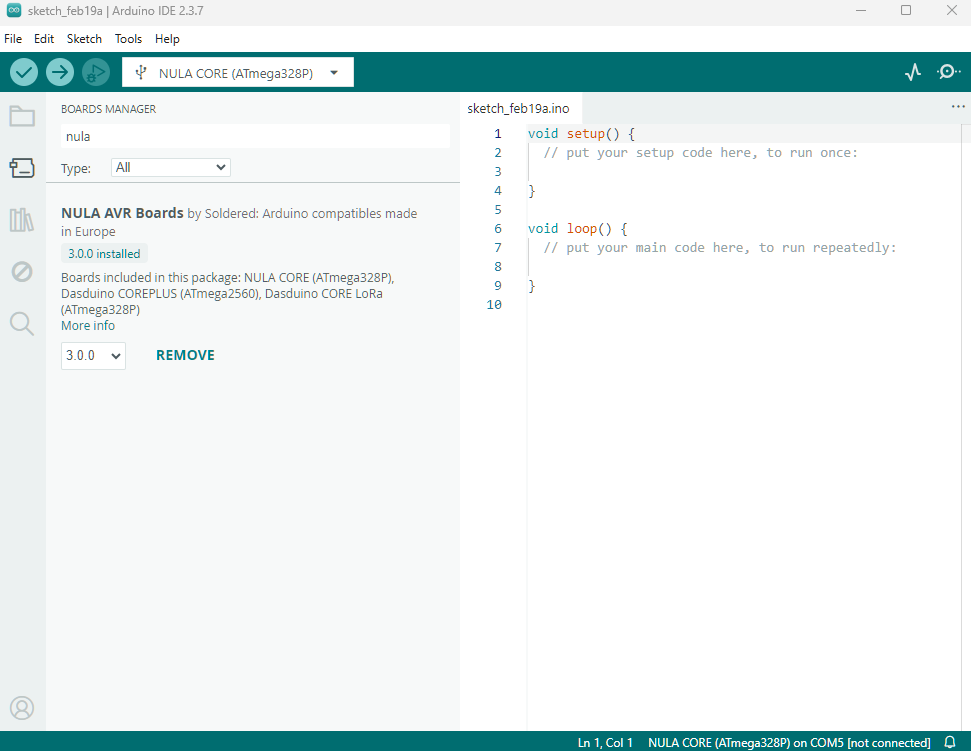Click the Verify checkmark button
Image resolution: width=971 pixels, height=751 pixels.
tap(24, 72)
